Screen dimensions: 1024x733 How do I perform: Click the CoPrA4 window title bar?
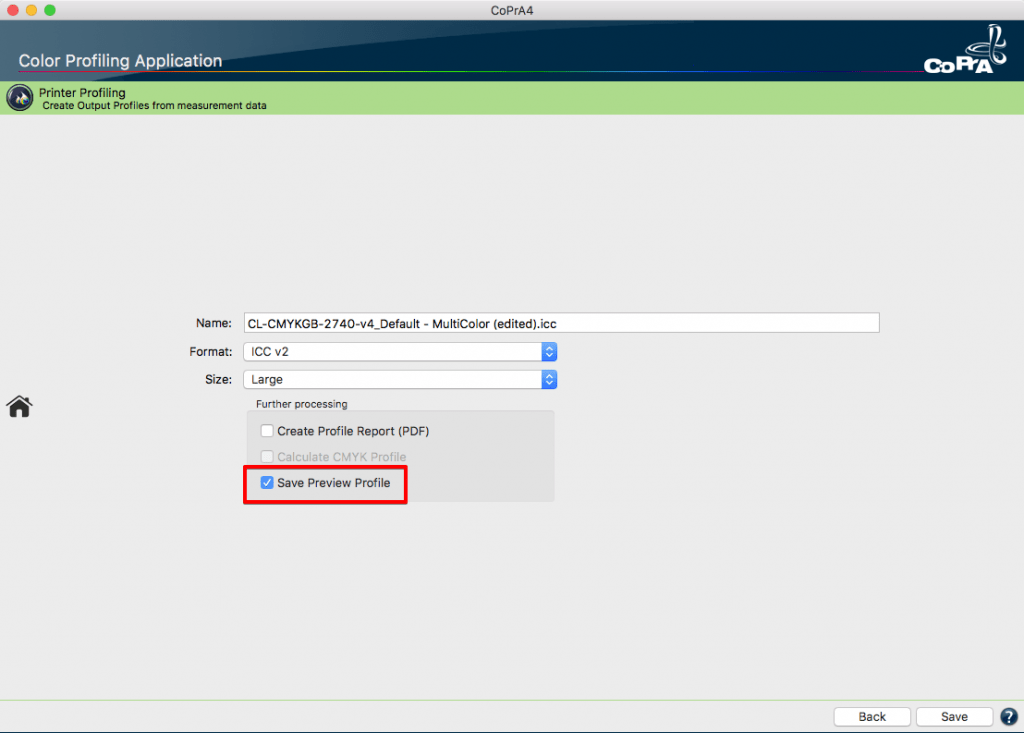[x=512, y=10]
